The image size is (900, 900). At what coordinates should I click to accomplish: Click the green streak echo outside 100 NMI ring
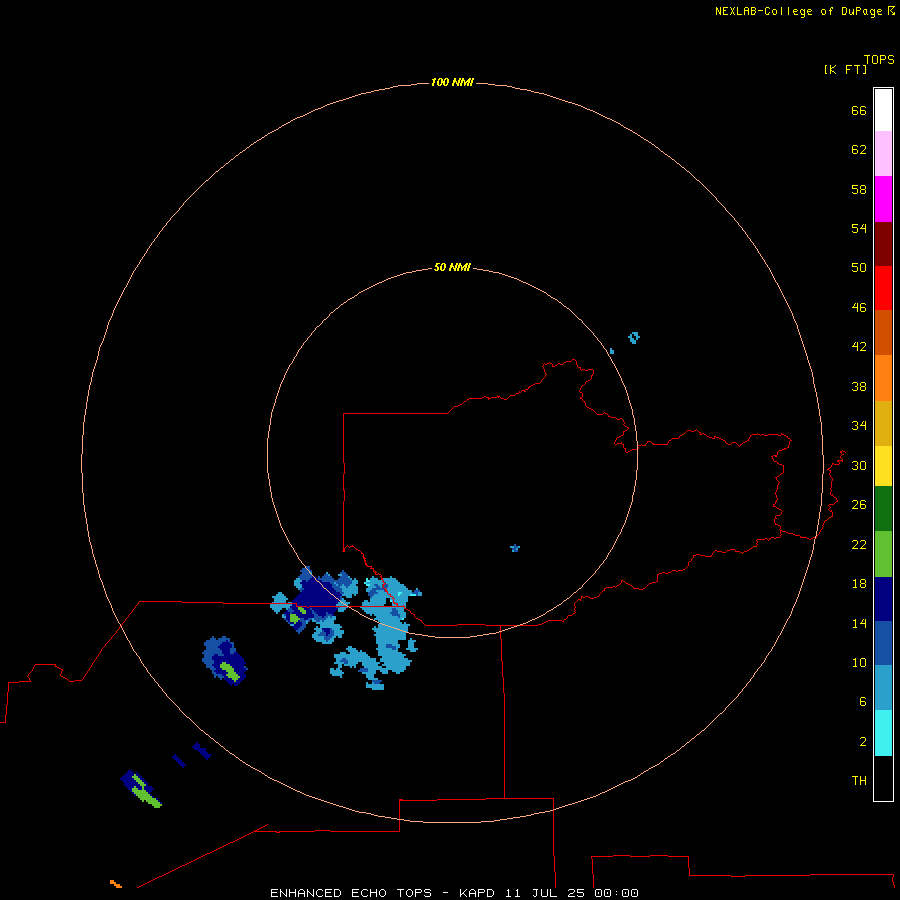[x=146, y=793]
